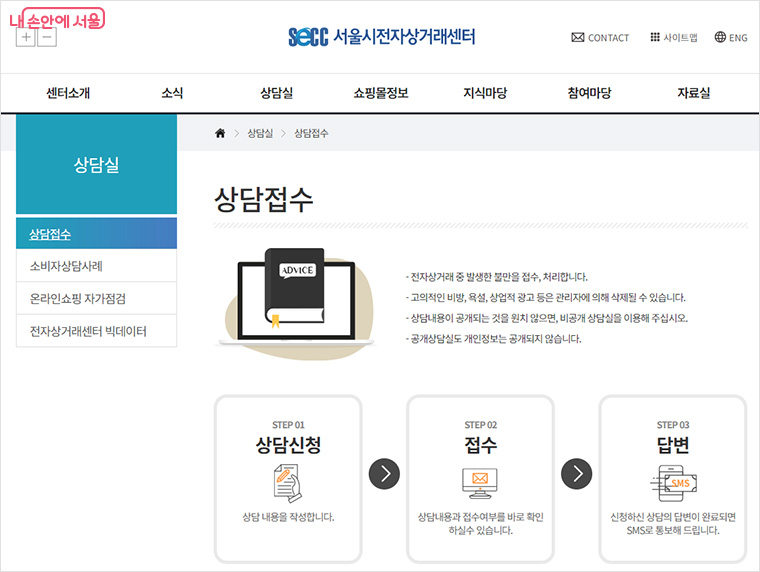Click the minus zoom-out button
The image size is (760, 572).
47,37
